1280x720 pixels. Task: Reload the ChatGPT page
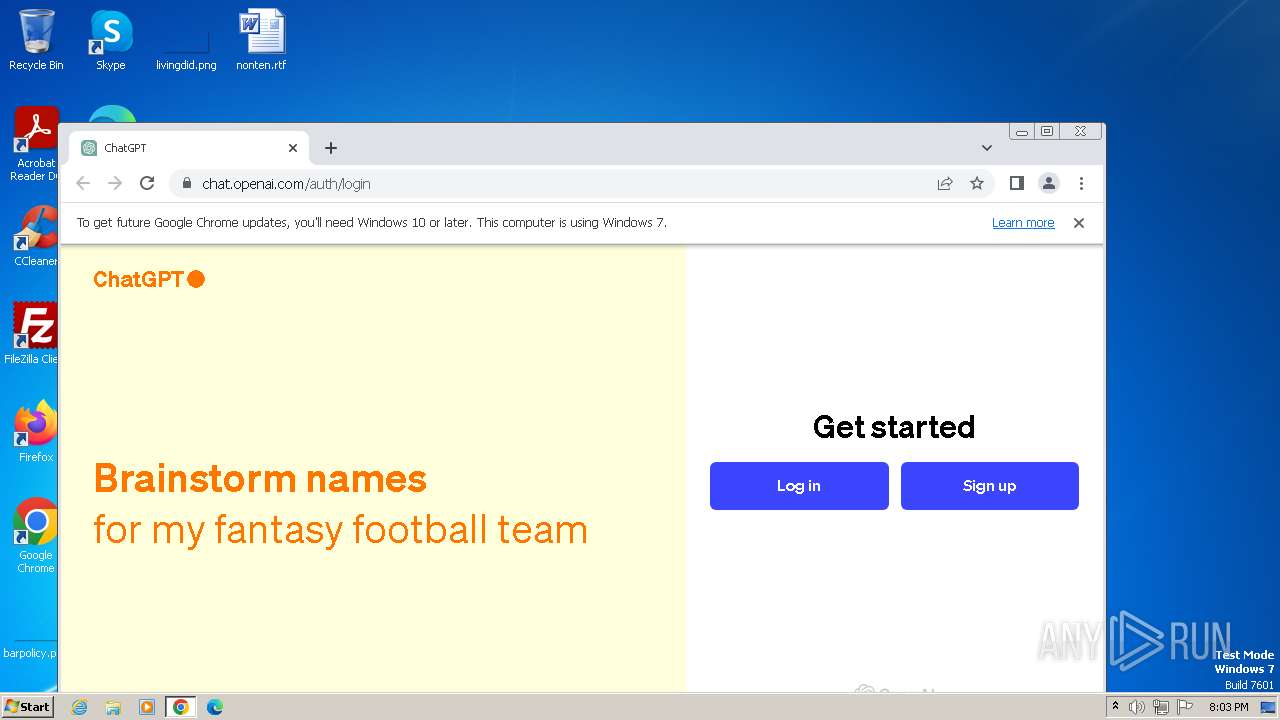coord(147,183)
